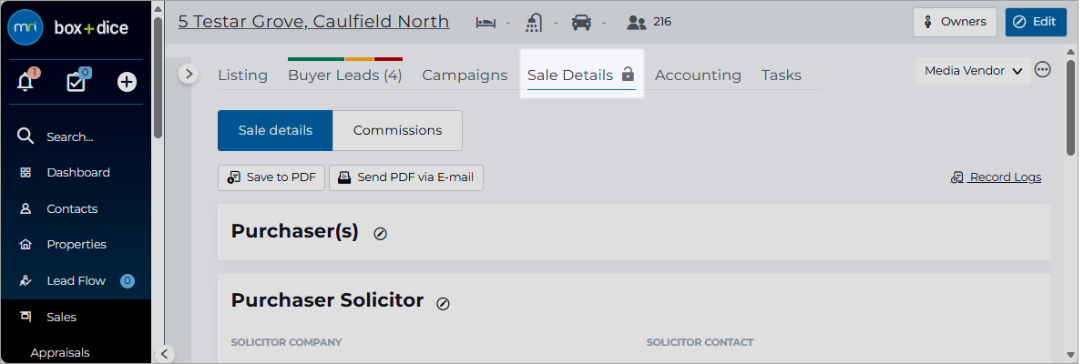1080x364 pixels.
Task: Switch to the Commissions toggle
Action: 397,130
